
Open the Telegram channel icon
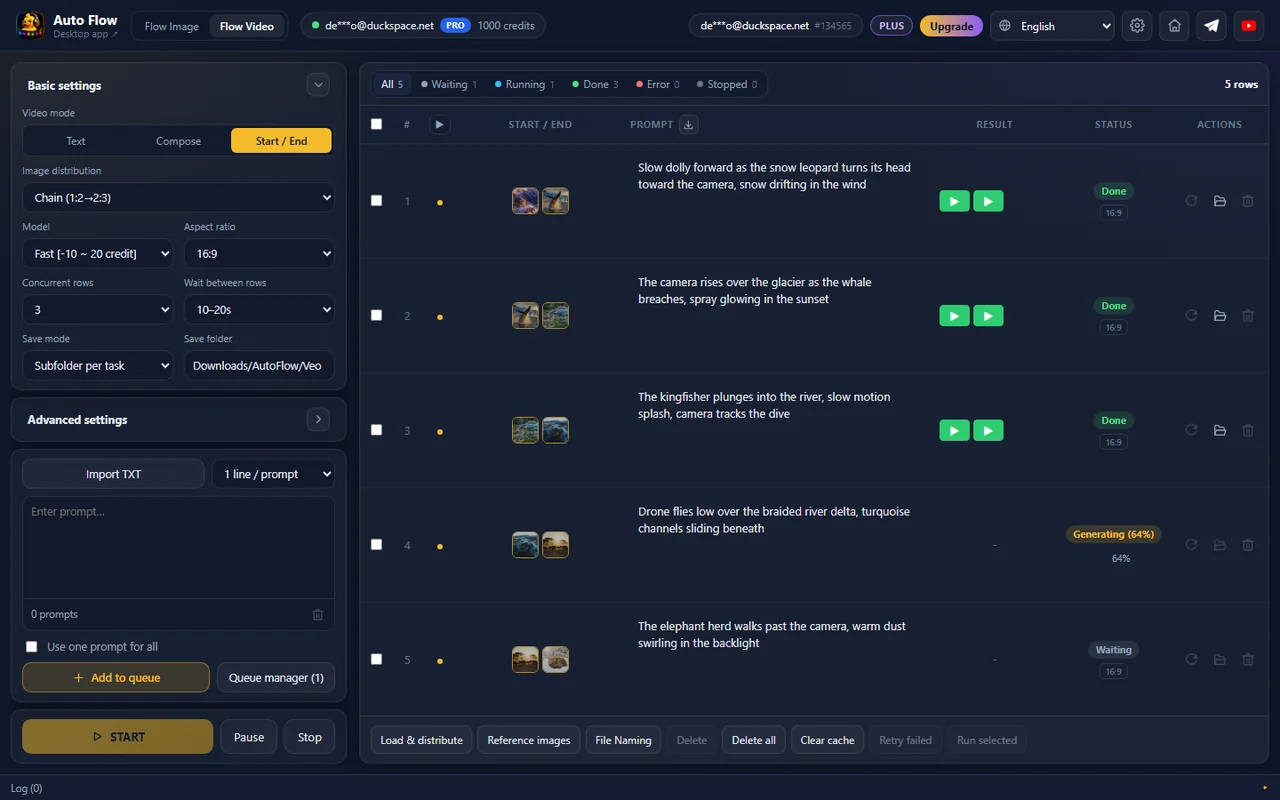click(1211, 26)
